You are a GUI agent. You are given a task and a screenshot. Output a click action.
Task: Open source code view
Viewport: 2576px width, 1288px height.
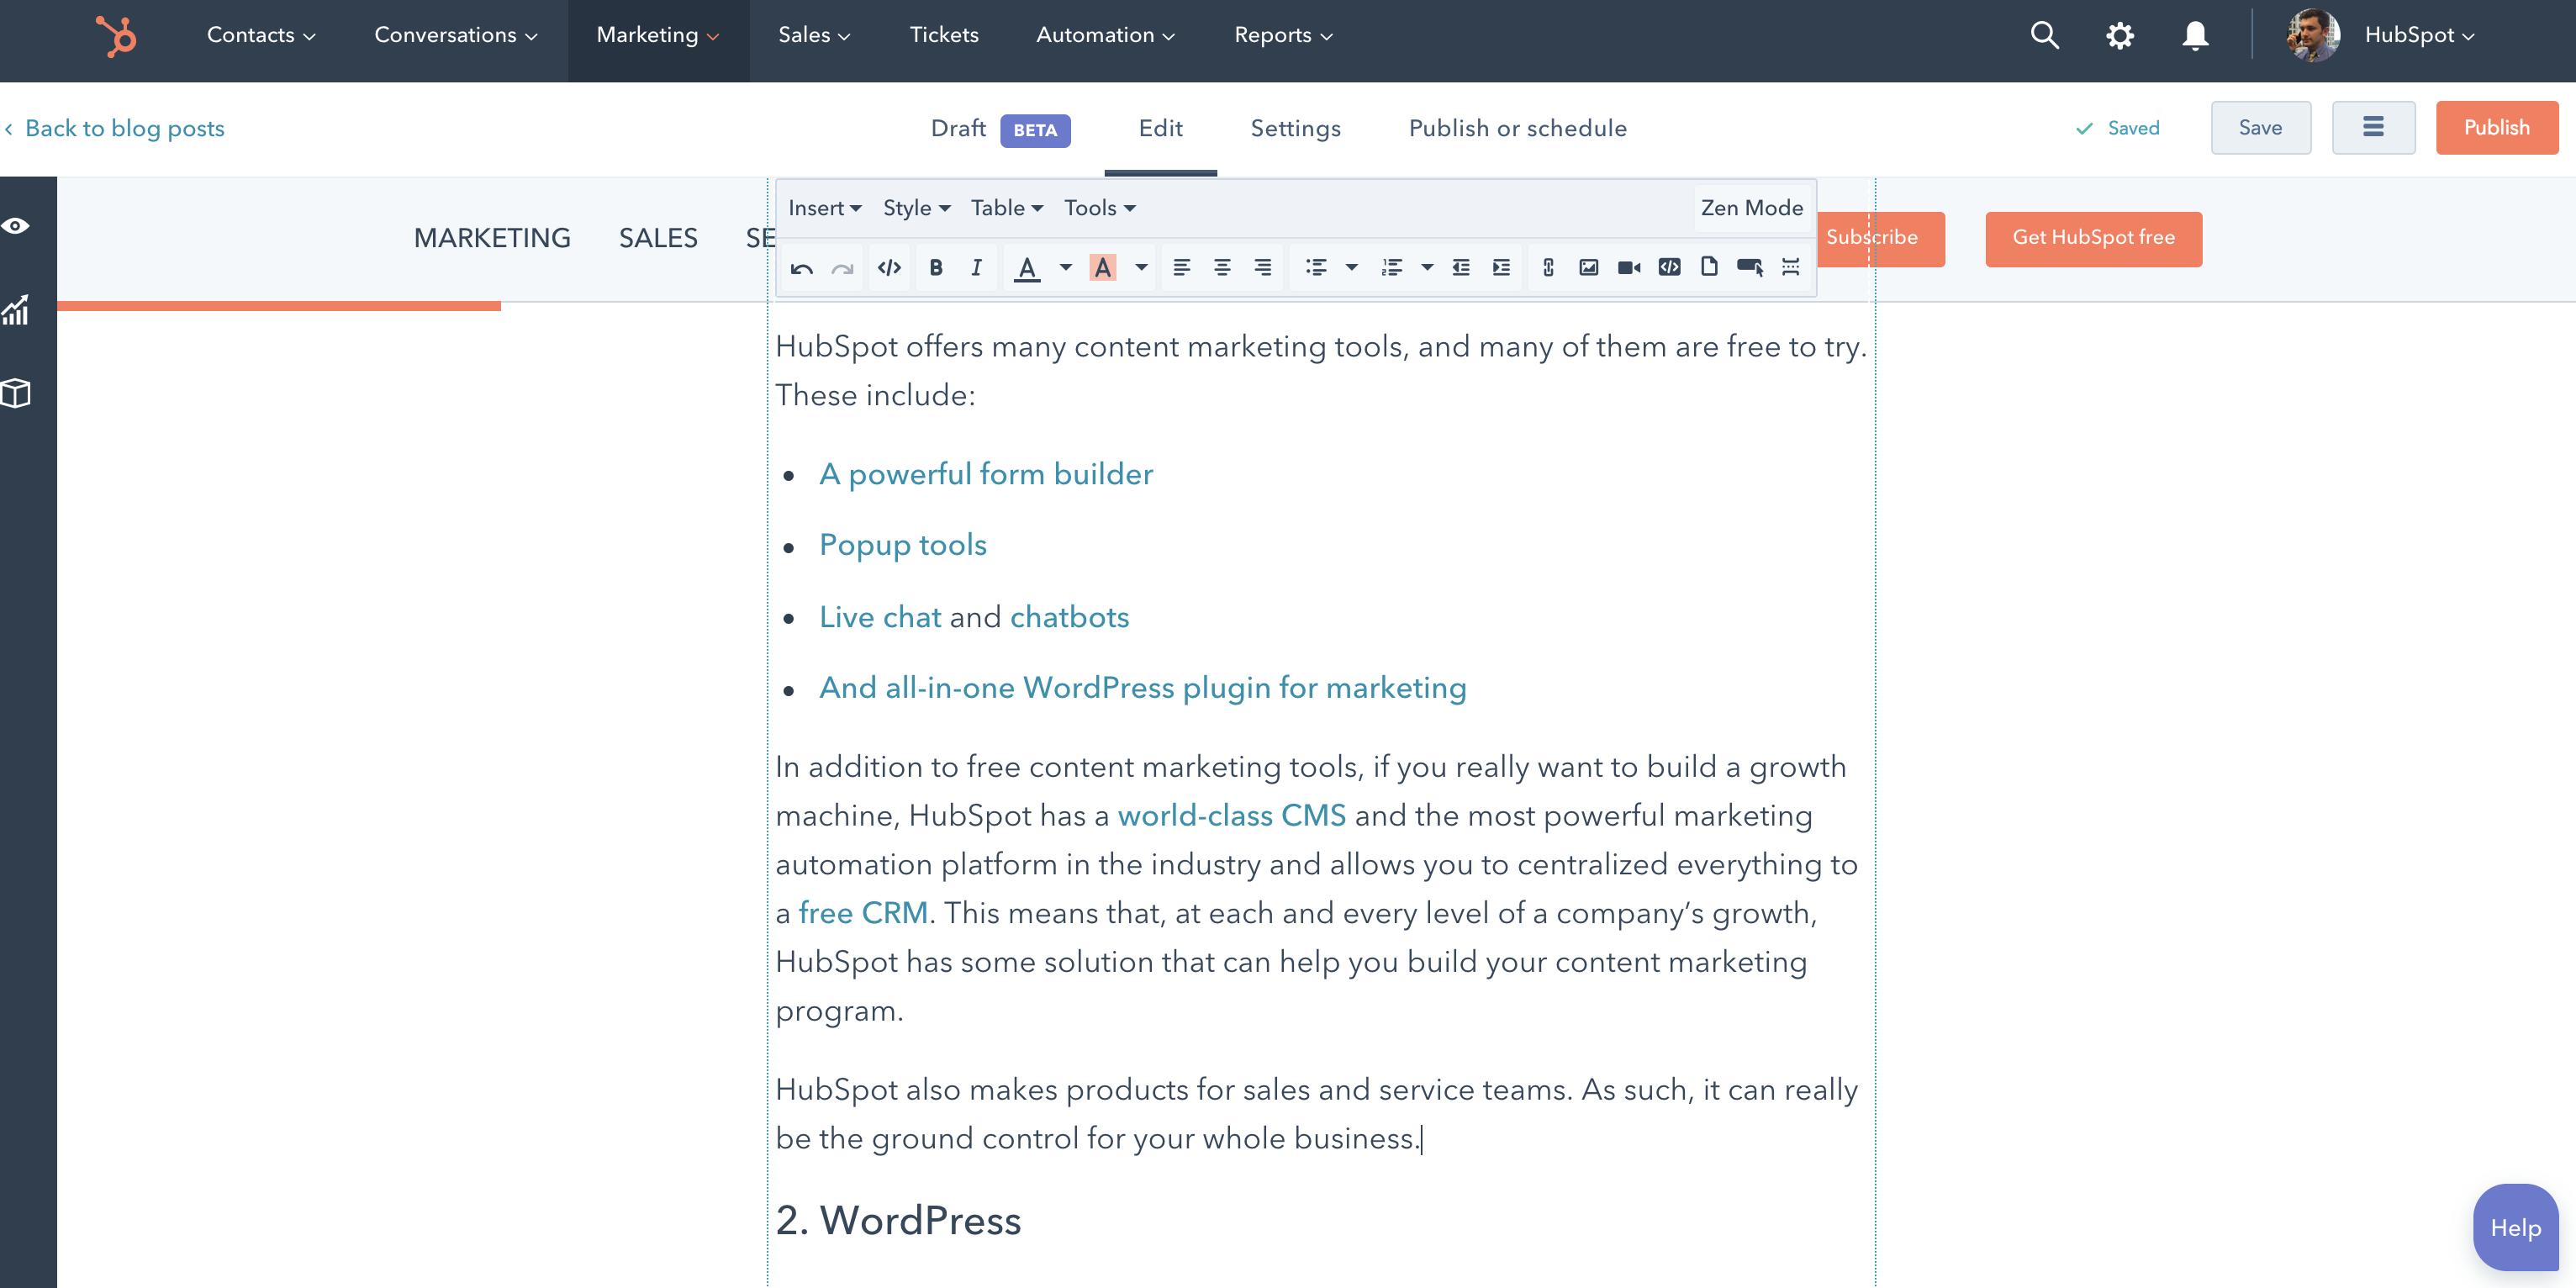tap(889, 268)
